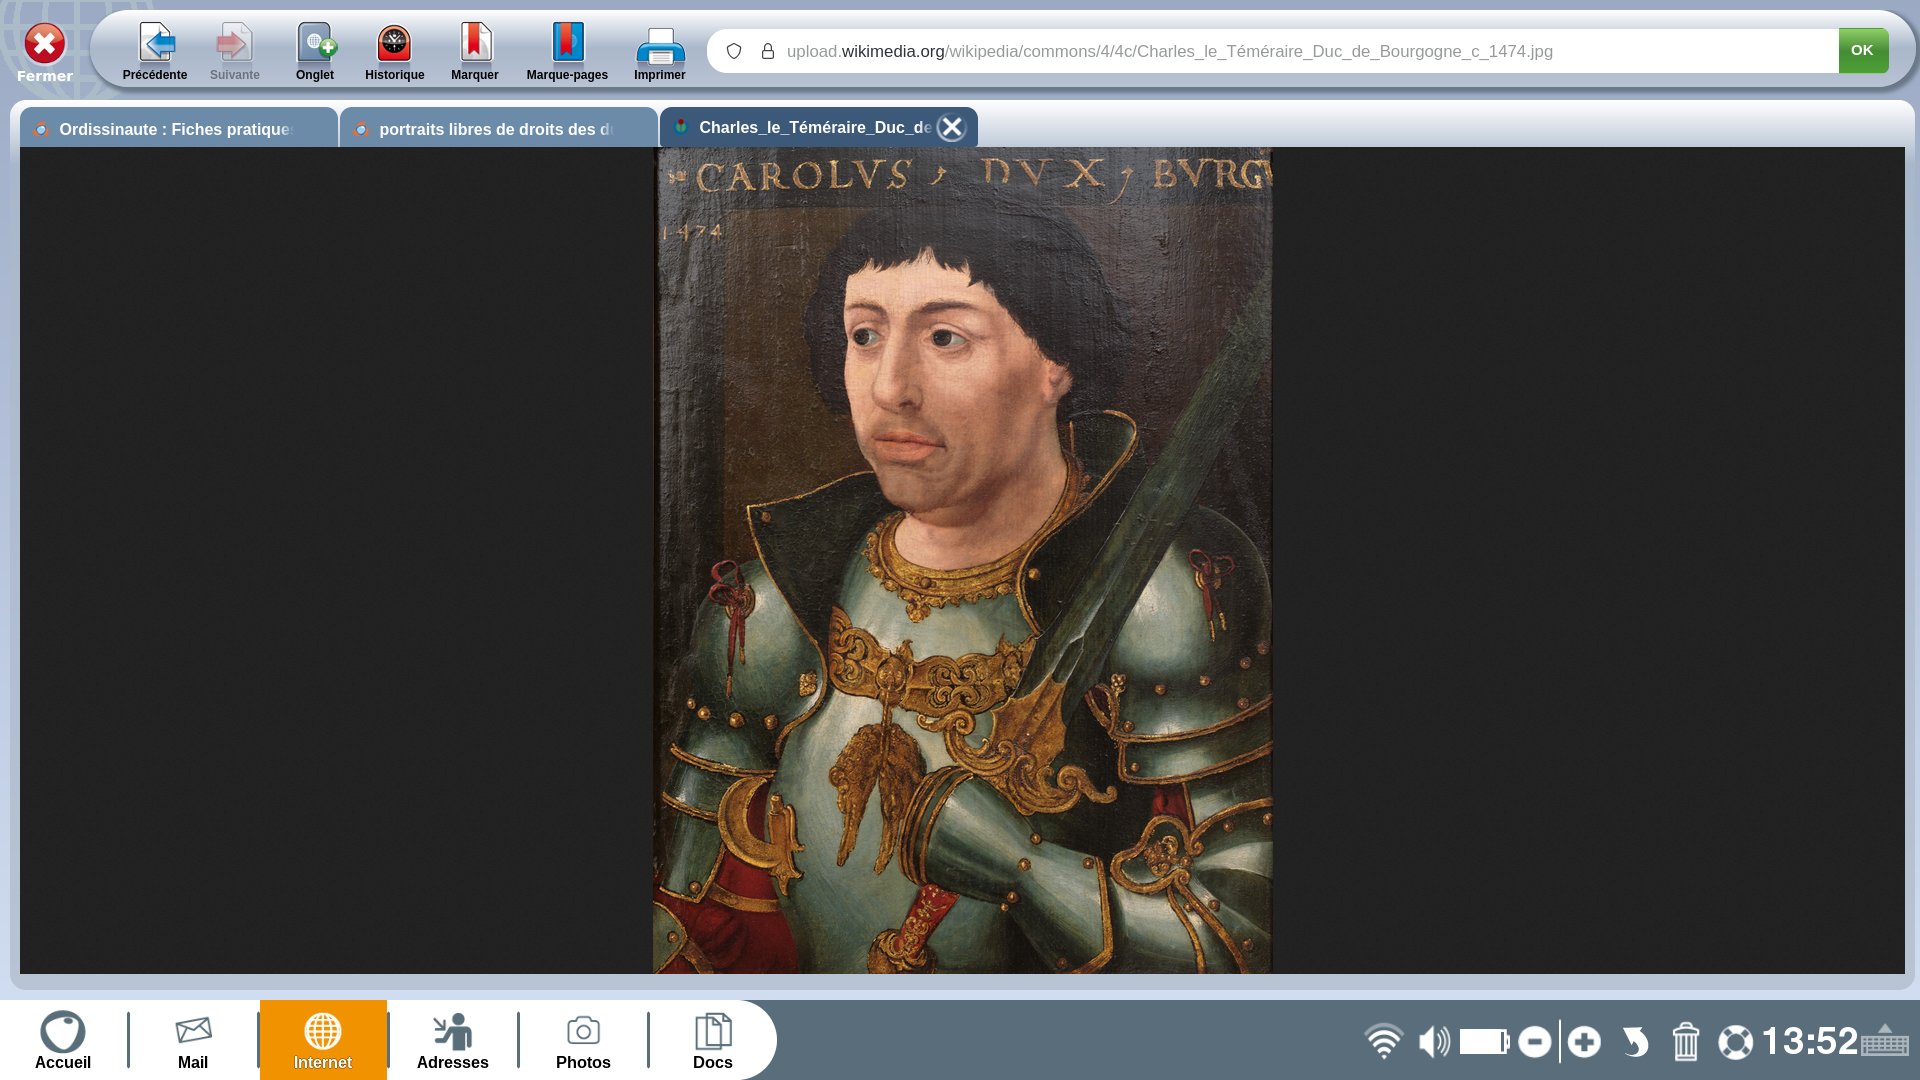Image resolution: width=1920 pixels, height=1080 pixels.
Task: Open Mail from the bottom bar
Action: click(x=193, y=1040)
